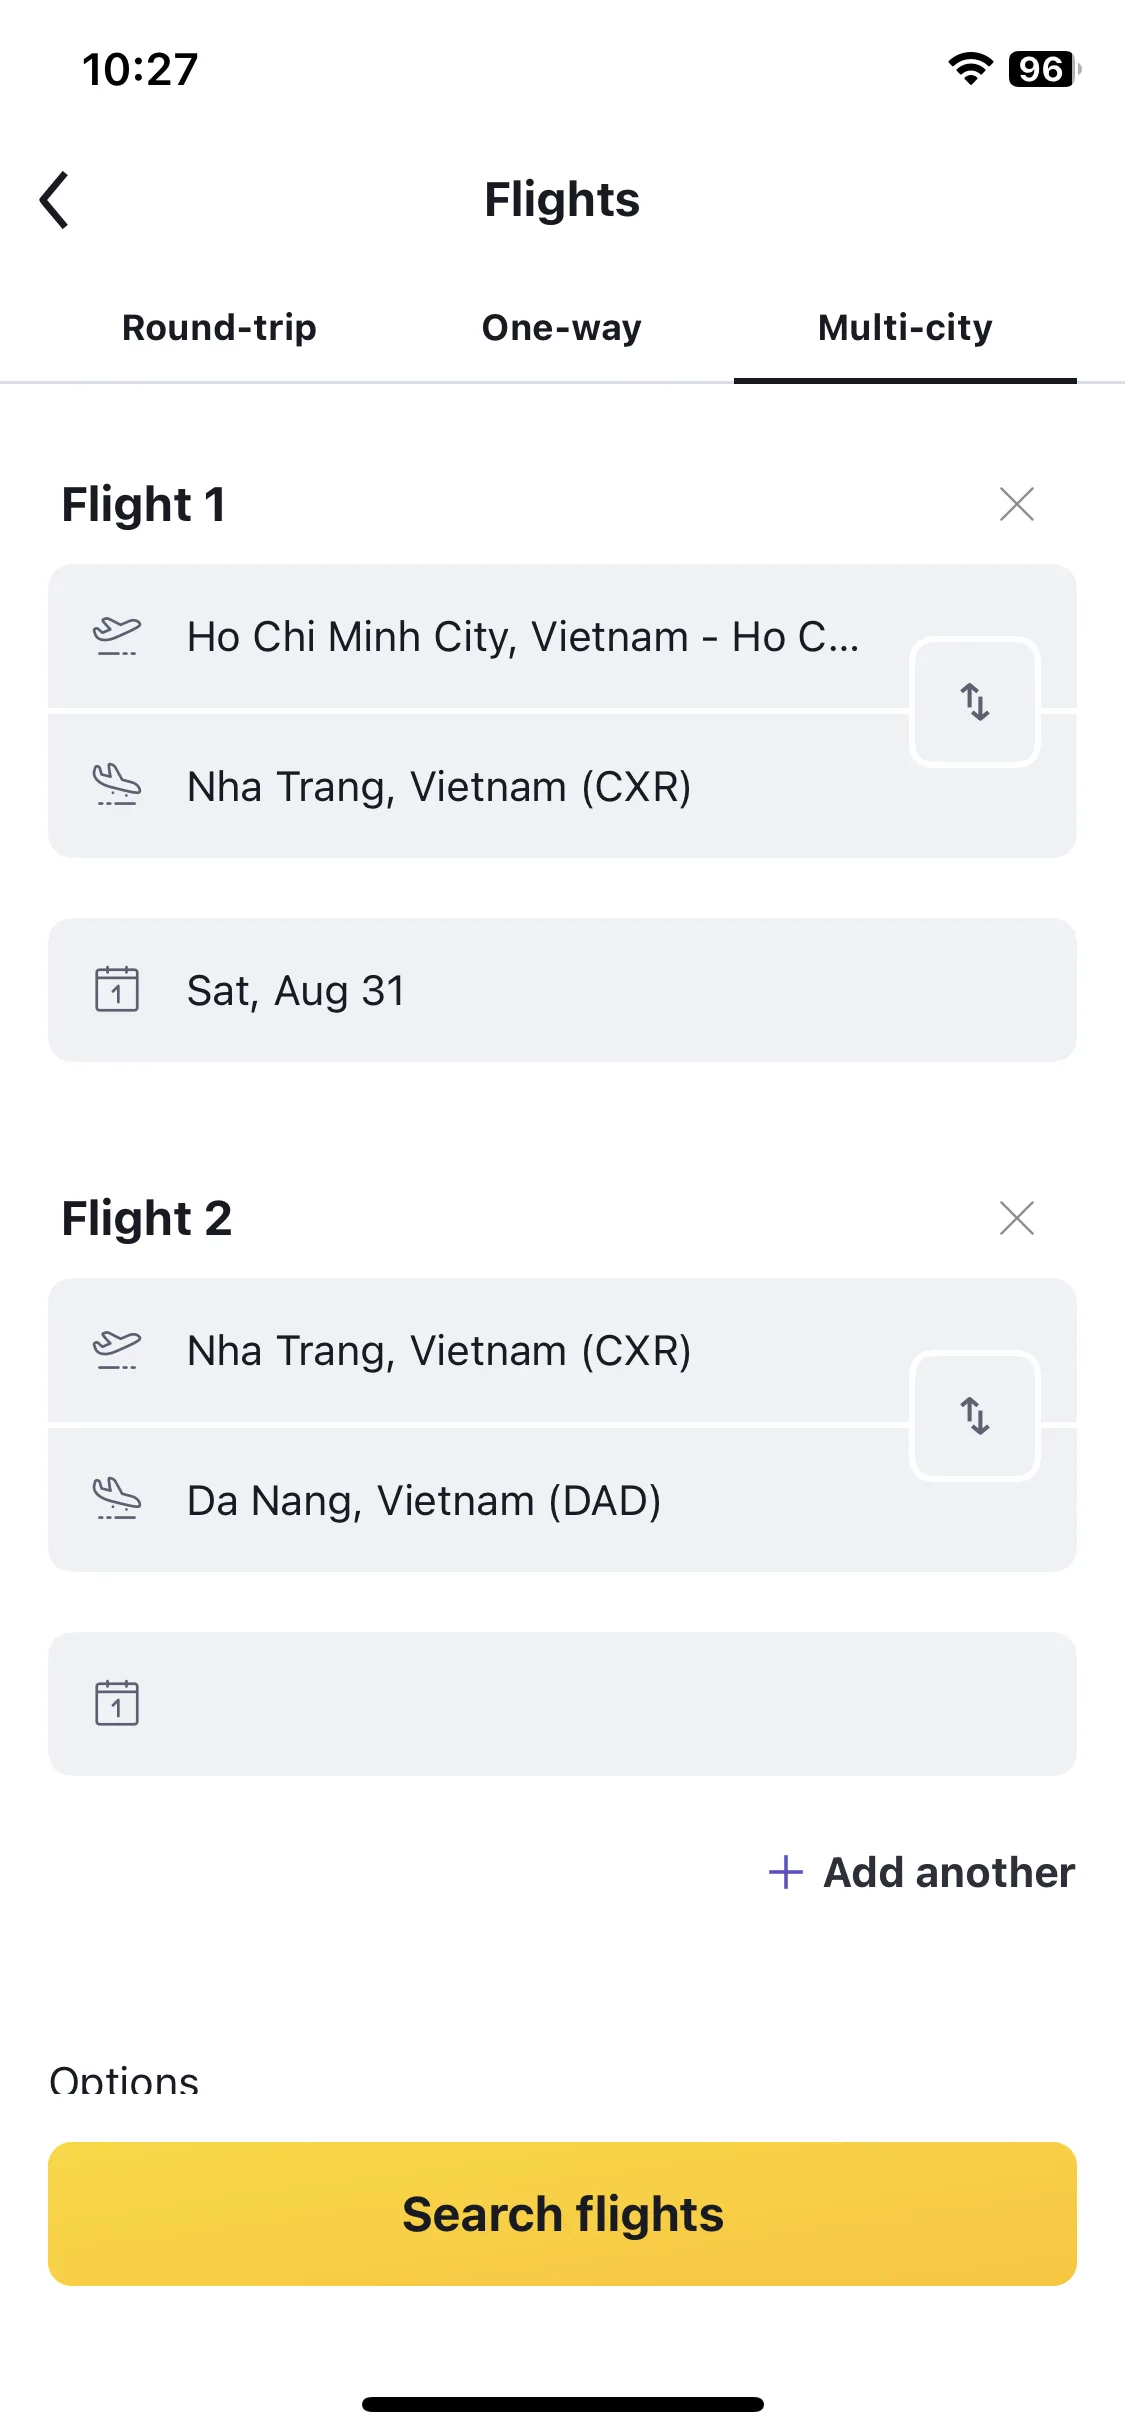The width and height of the screenshot is (1125, 2436).
Task: Tap Flight 1 landing plane icon
Action: [x=117, y=786]
